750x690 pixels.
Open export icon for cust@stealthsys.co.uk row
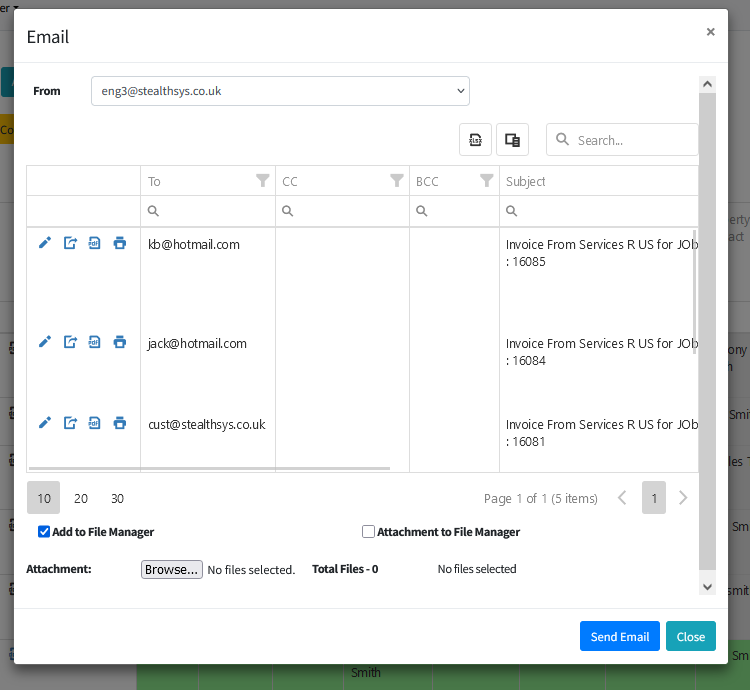click(x=70, y=423)
